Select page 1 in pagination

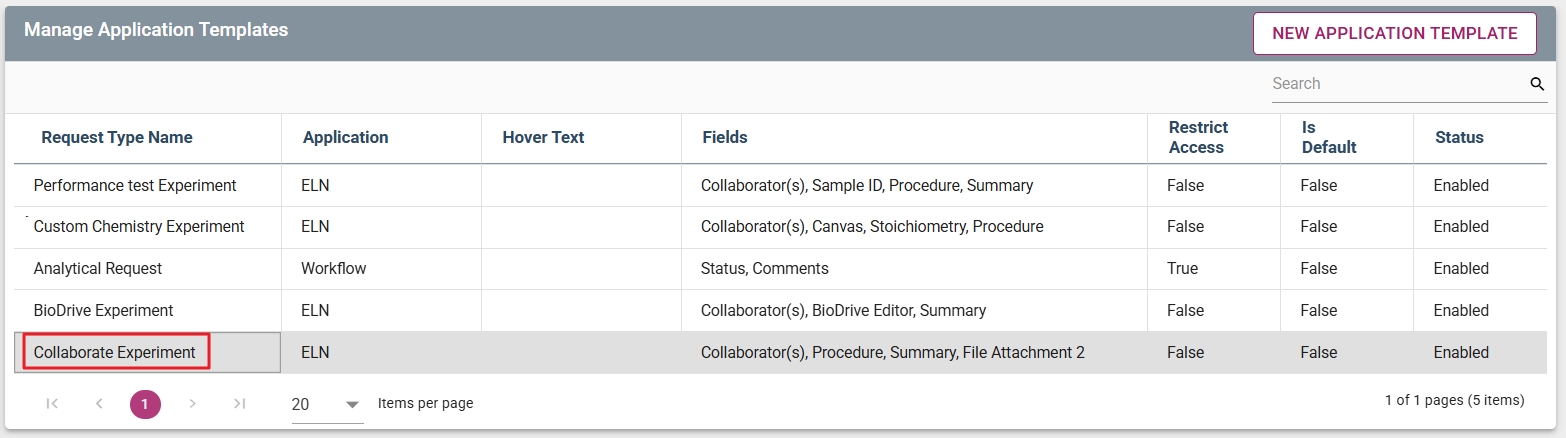(145, 404)
